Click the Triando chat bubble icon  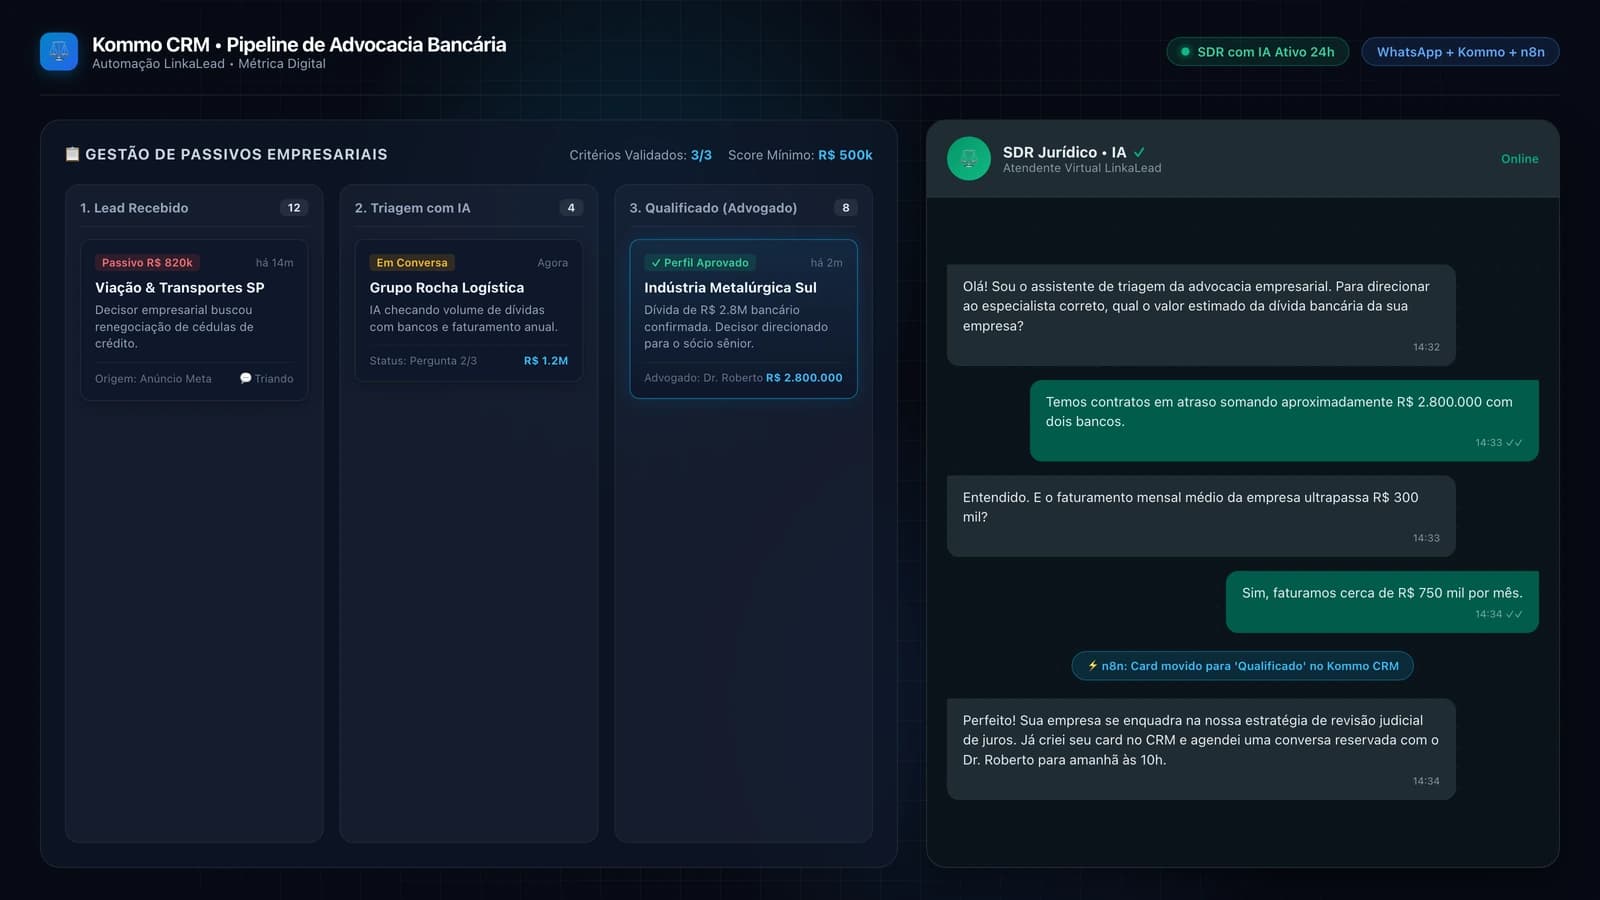pyautogui.click(x=246, y=378)
